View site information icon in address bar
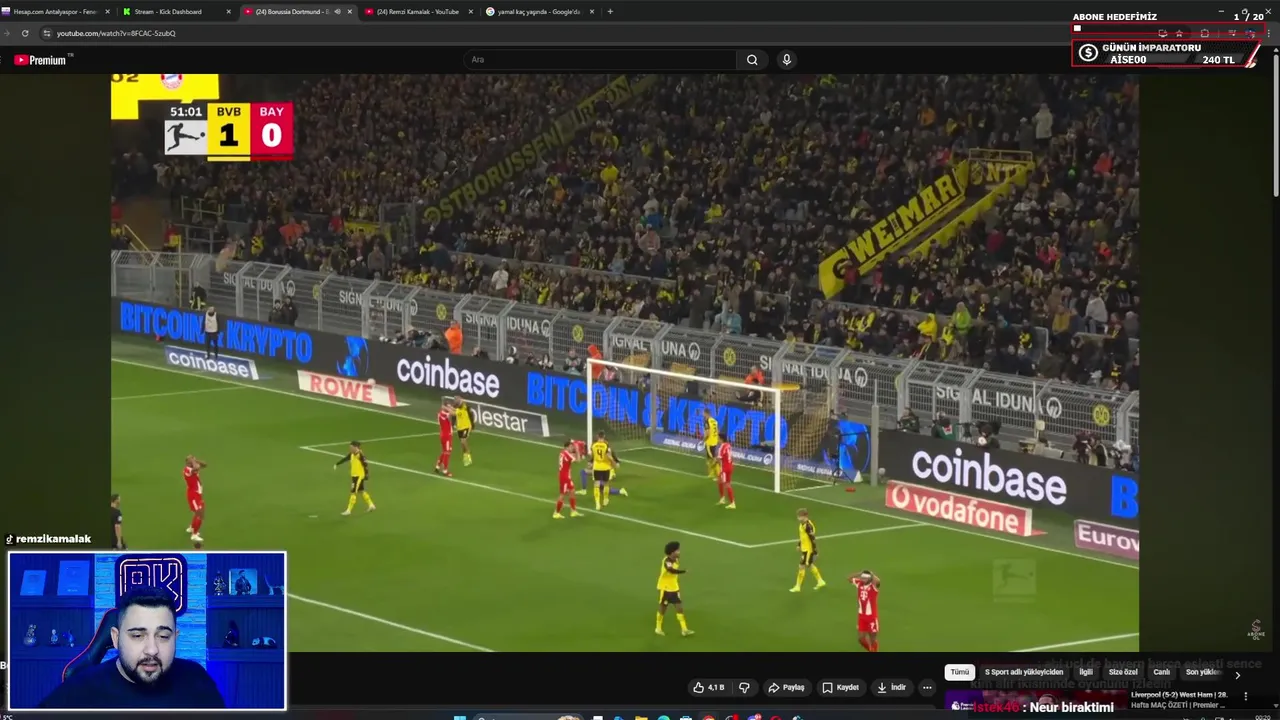This screenshot has height=720, width=1280. pyautogui.click(x=46, y=33)
